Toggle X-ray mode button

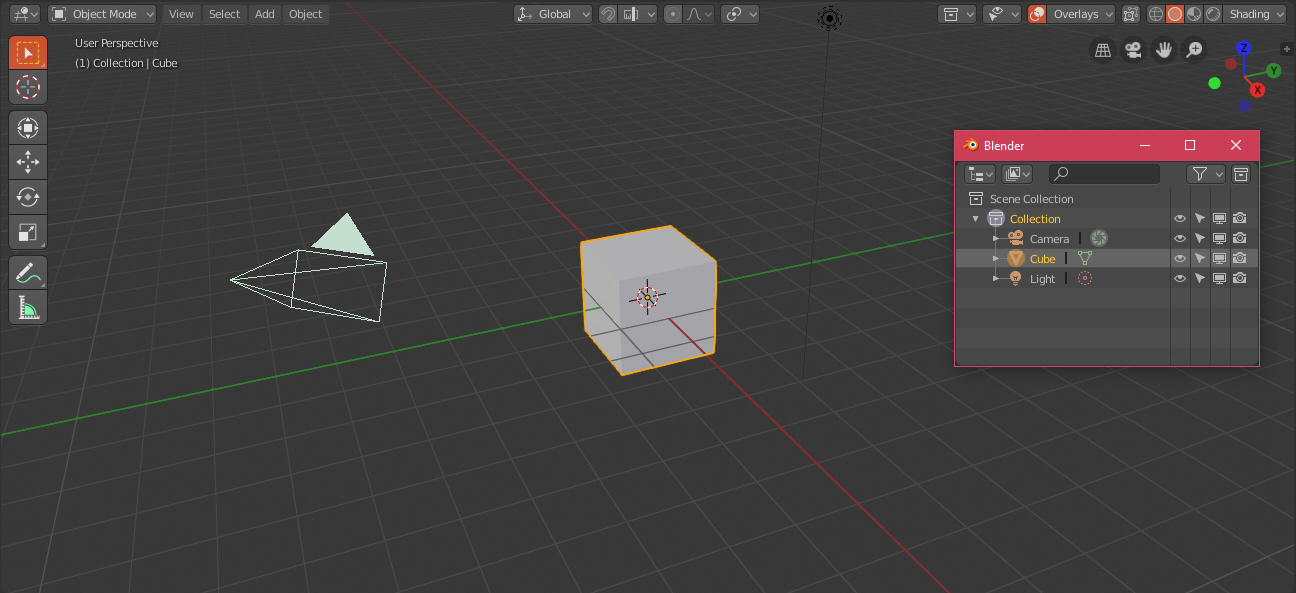point(1131,14)
